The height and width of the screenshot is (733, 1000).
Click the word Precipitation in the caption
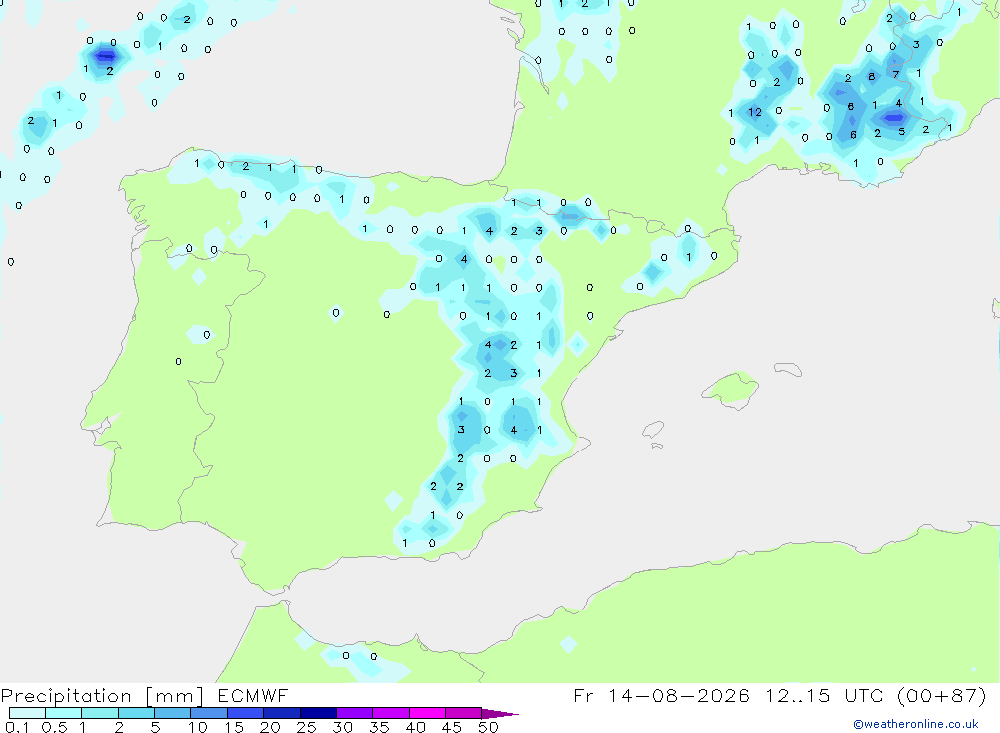[66, 695]
